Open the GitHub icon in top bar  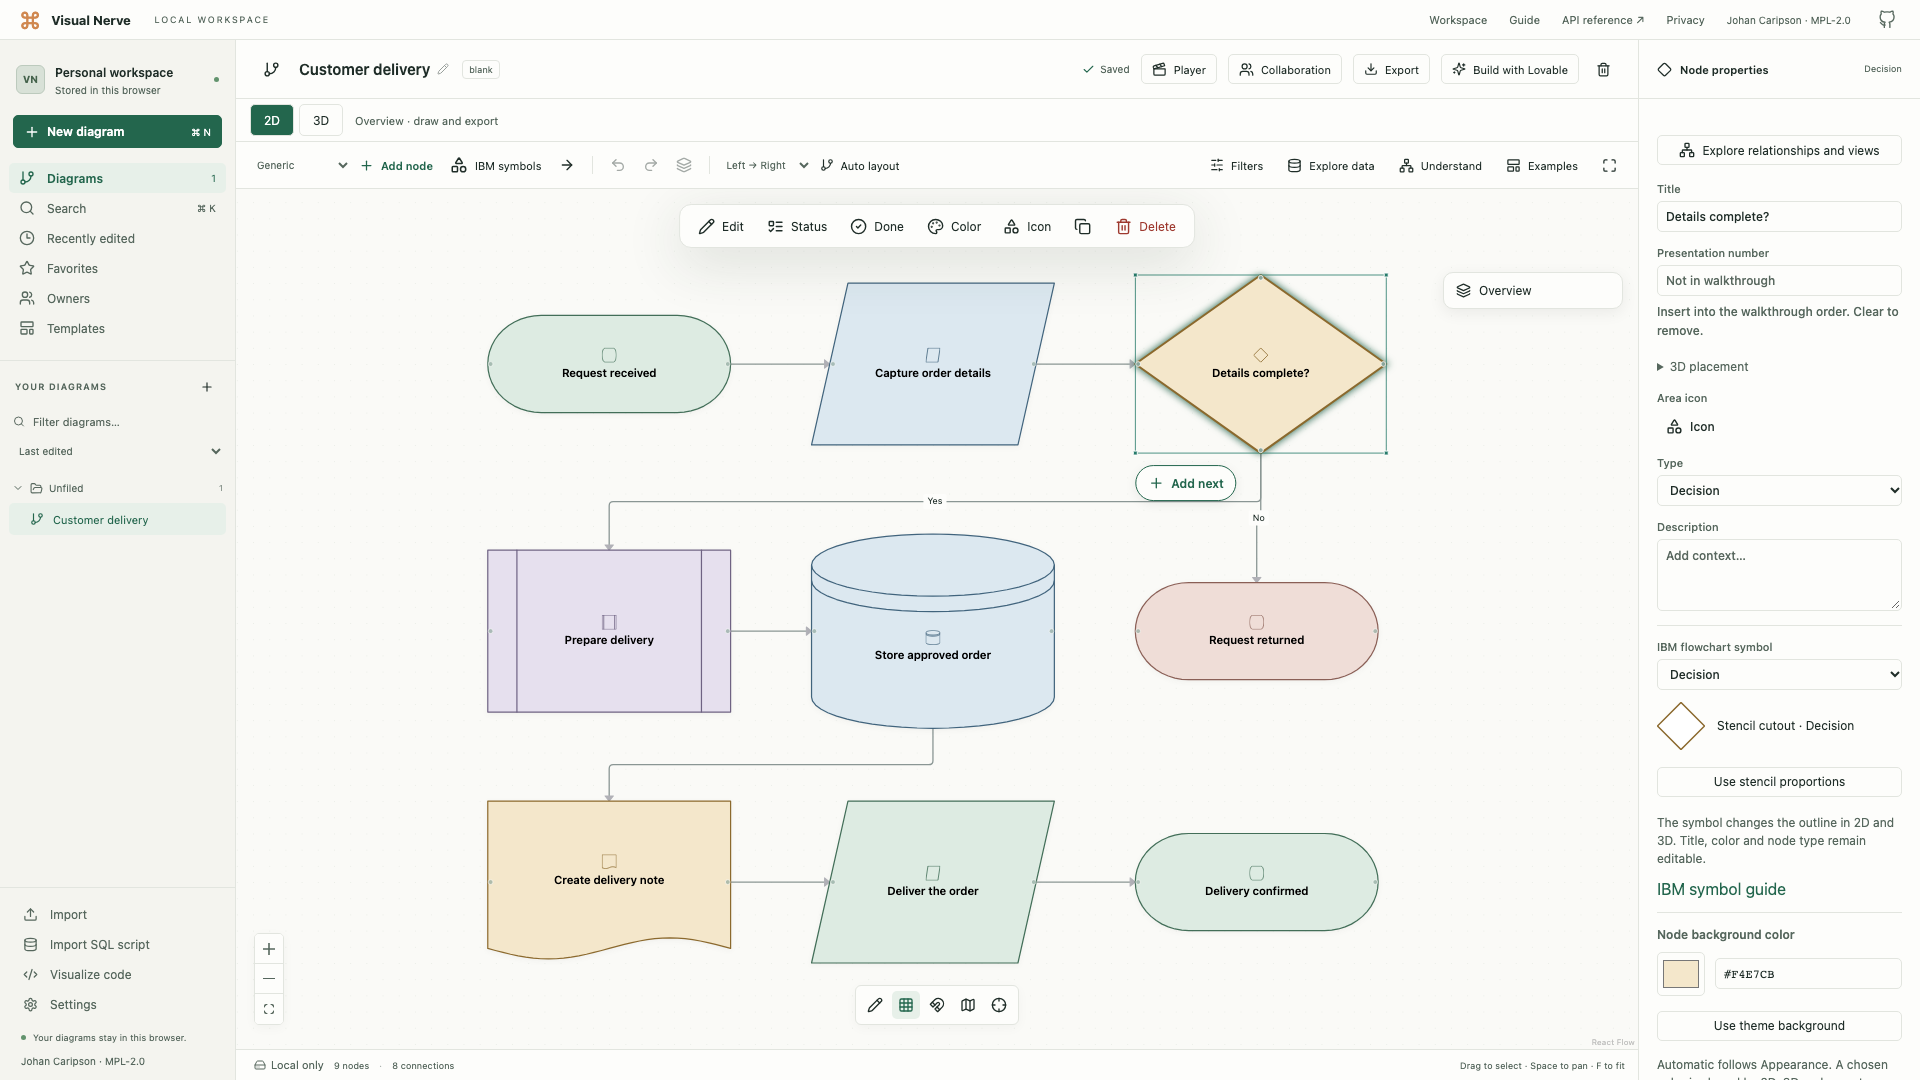pyautogui.click(x=1887, y=20)
